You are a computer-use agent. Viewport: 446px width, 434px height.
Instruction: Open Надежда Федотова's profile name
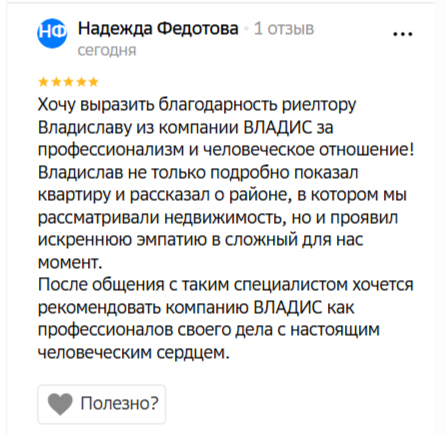pos(158,29)
